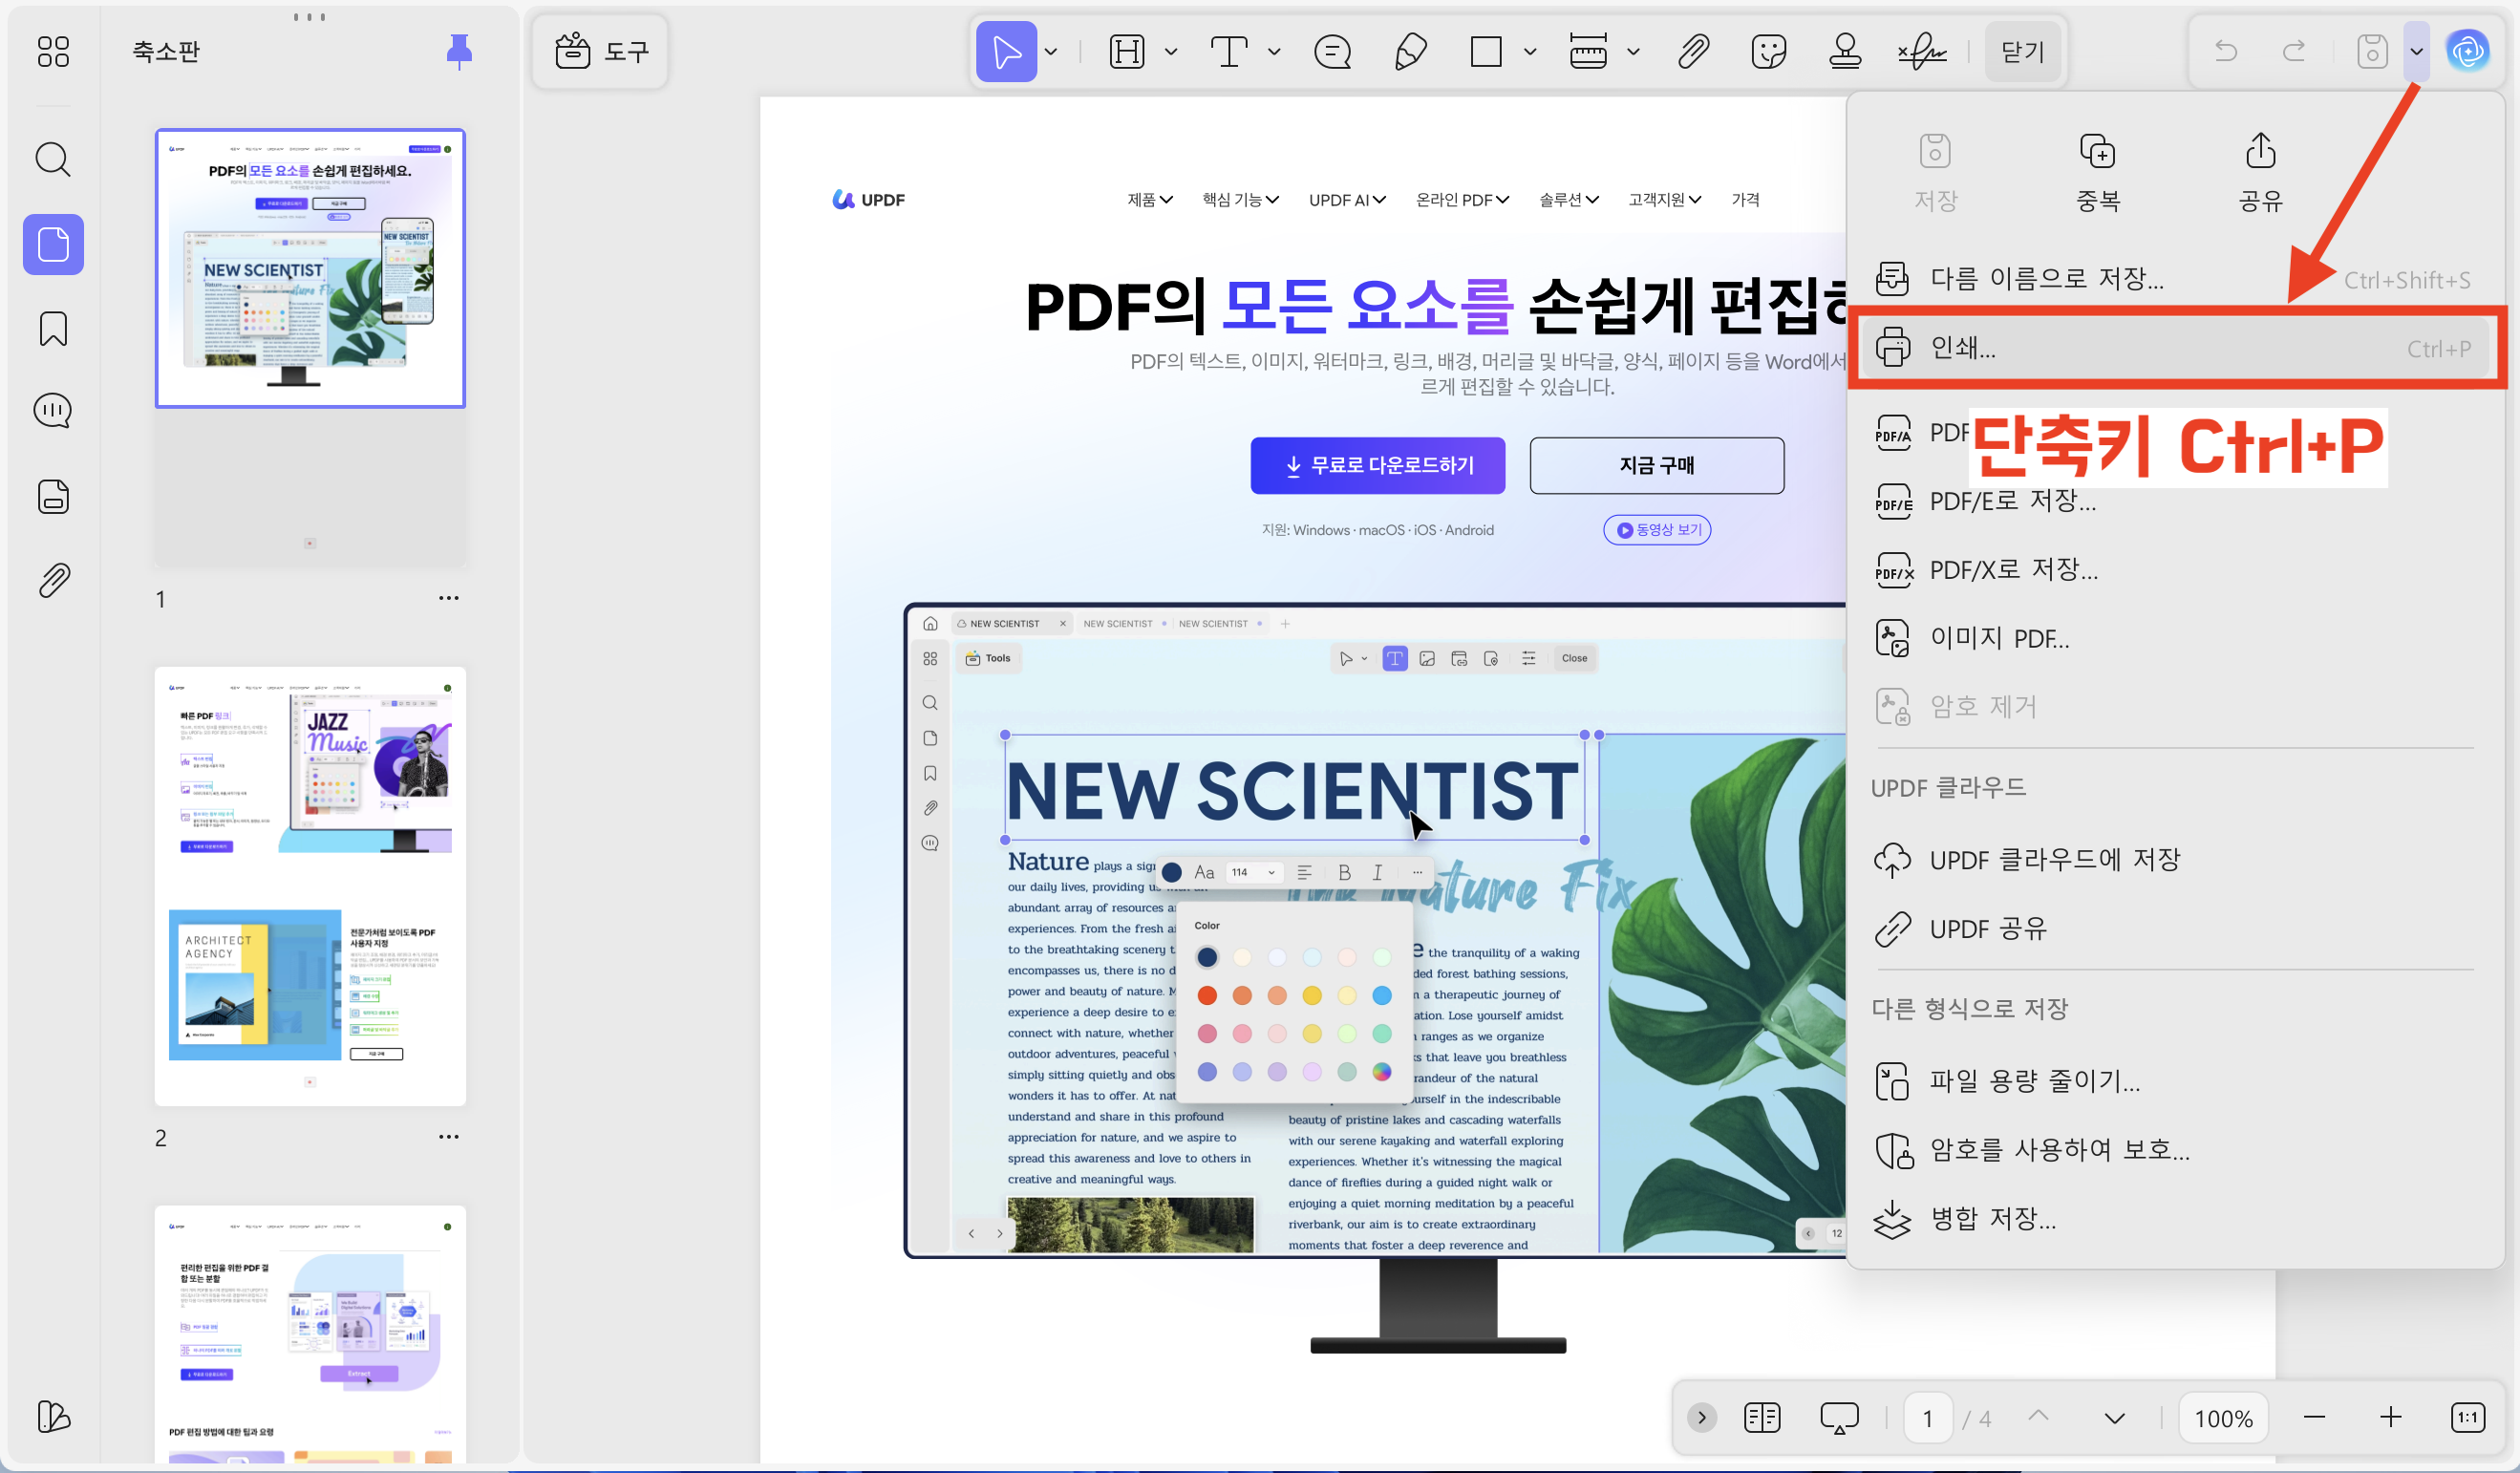Choose UPDF 공유 menu item
The image size is (2520, 1473).
click(2176, 928)
